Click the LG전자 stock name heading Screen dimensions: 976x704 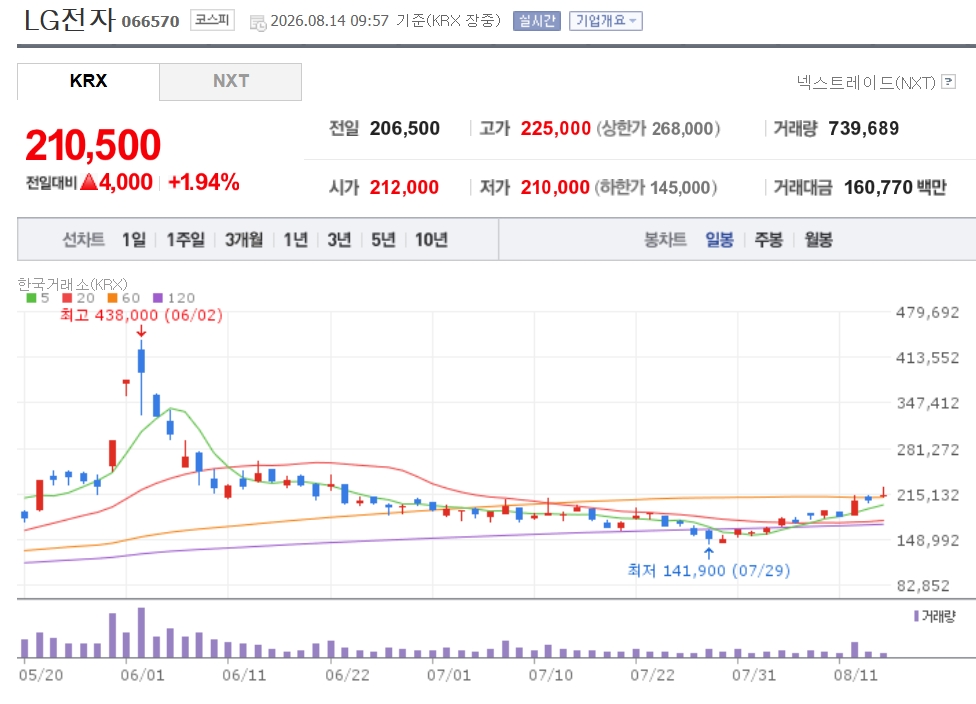[70, 20]
